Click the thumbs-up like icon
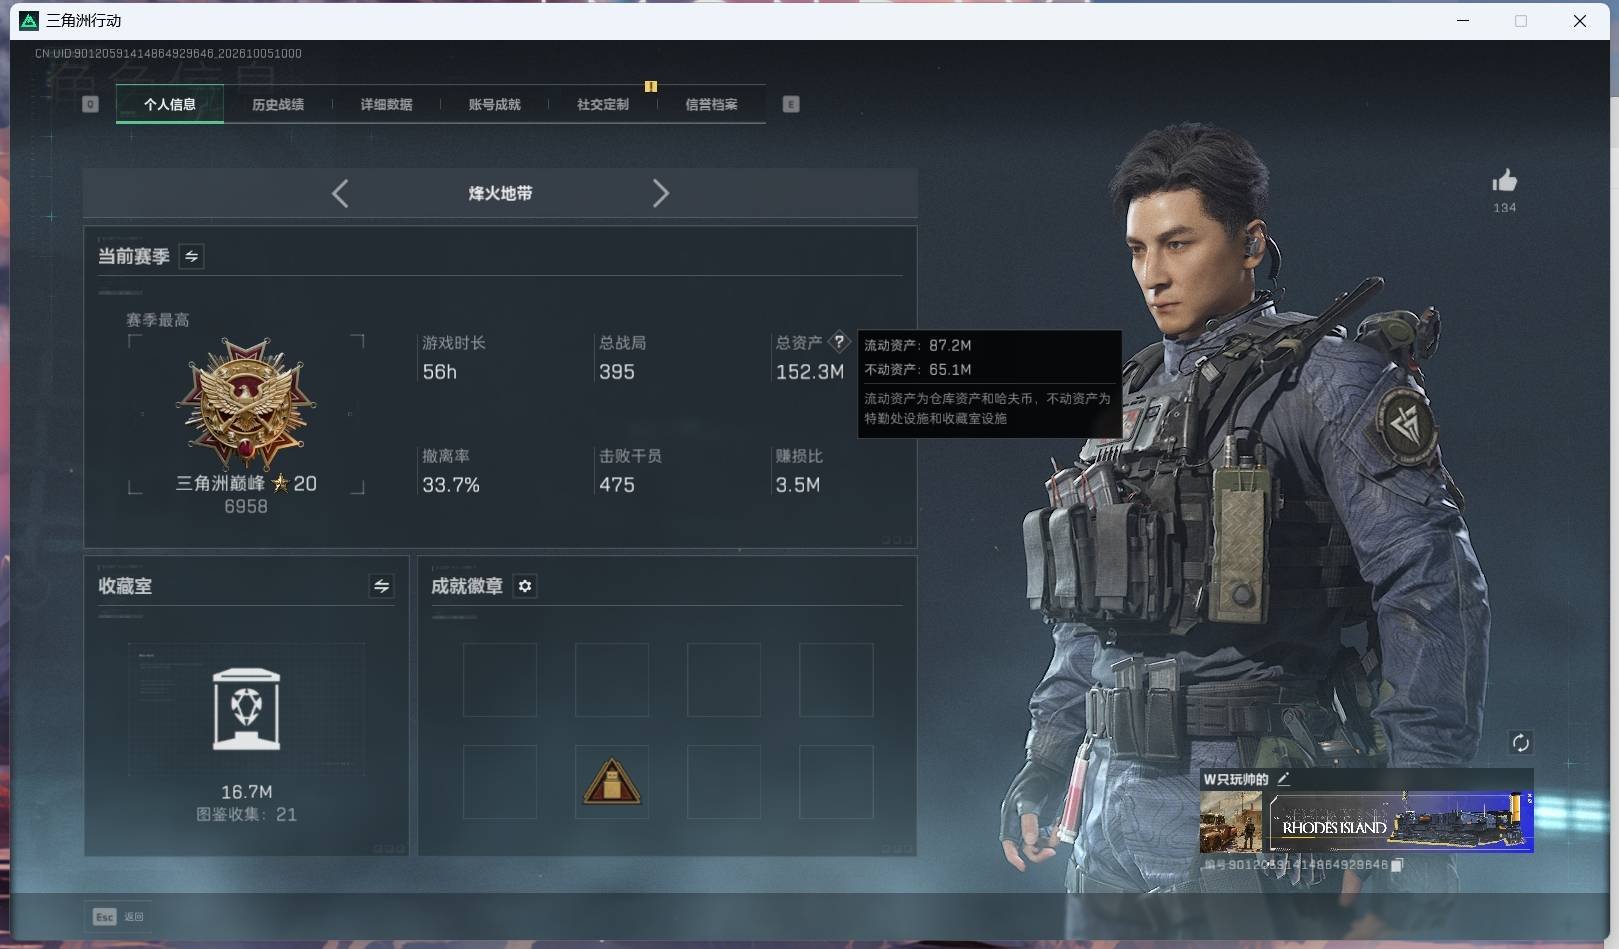Image resolution: width=1619 pixels, height=949 pixels. click(1504, 181)
